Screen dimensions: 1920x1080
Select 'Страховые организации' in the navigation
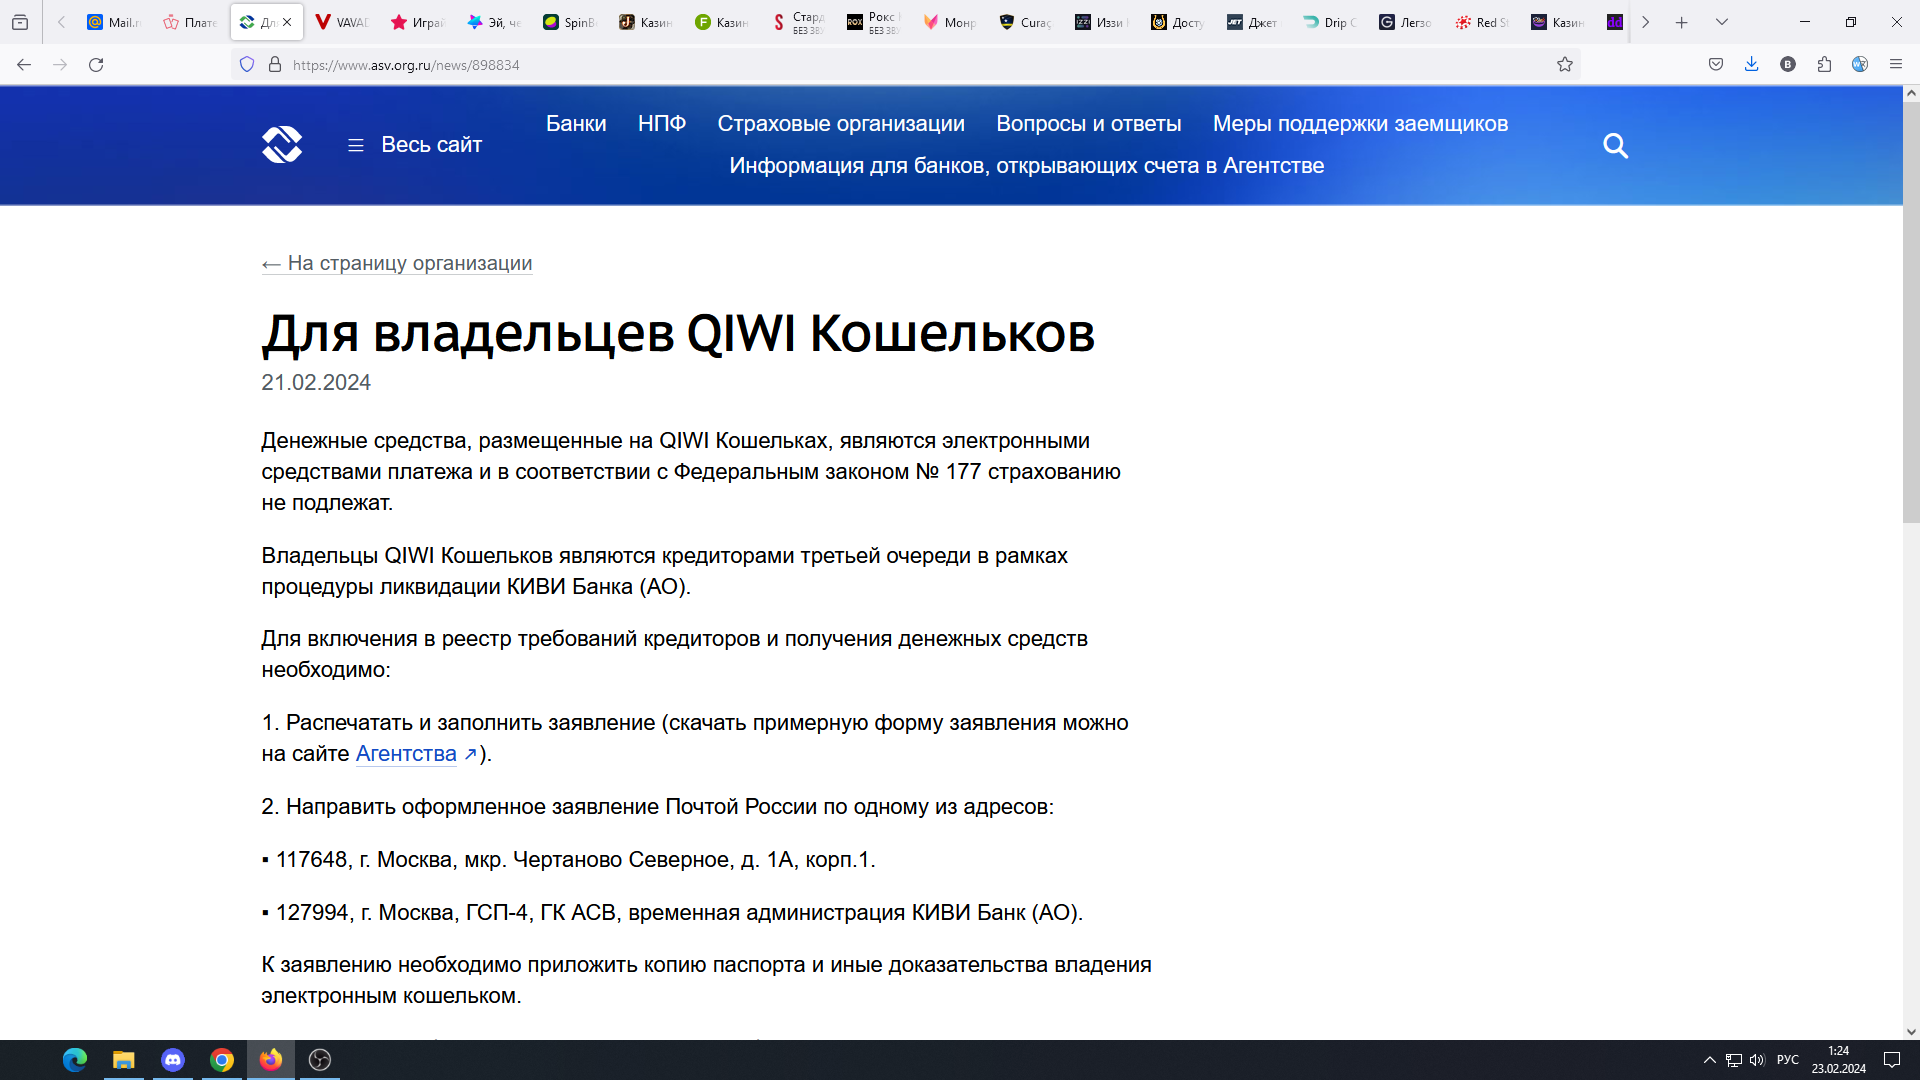coord(840,124)
